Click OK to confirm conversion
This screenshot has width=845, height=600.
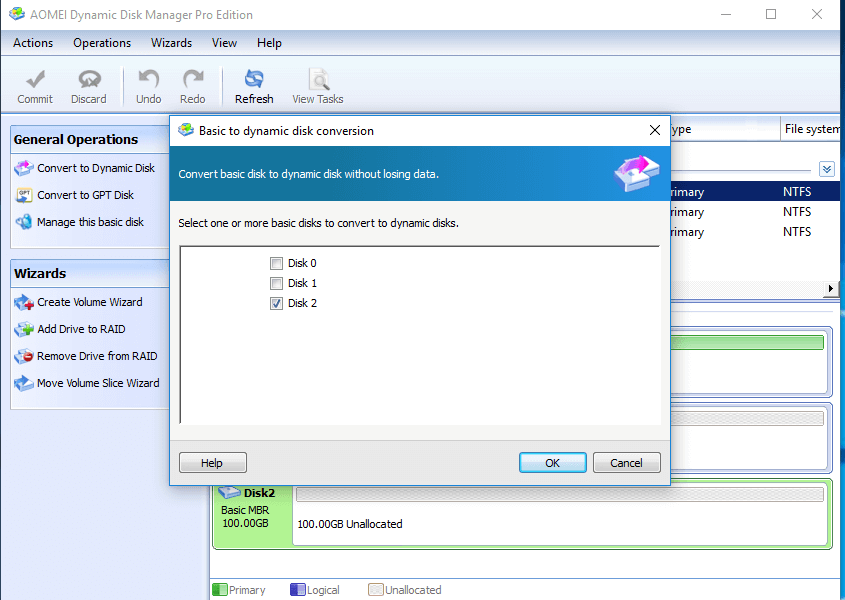click(552, 463)
